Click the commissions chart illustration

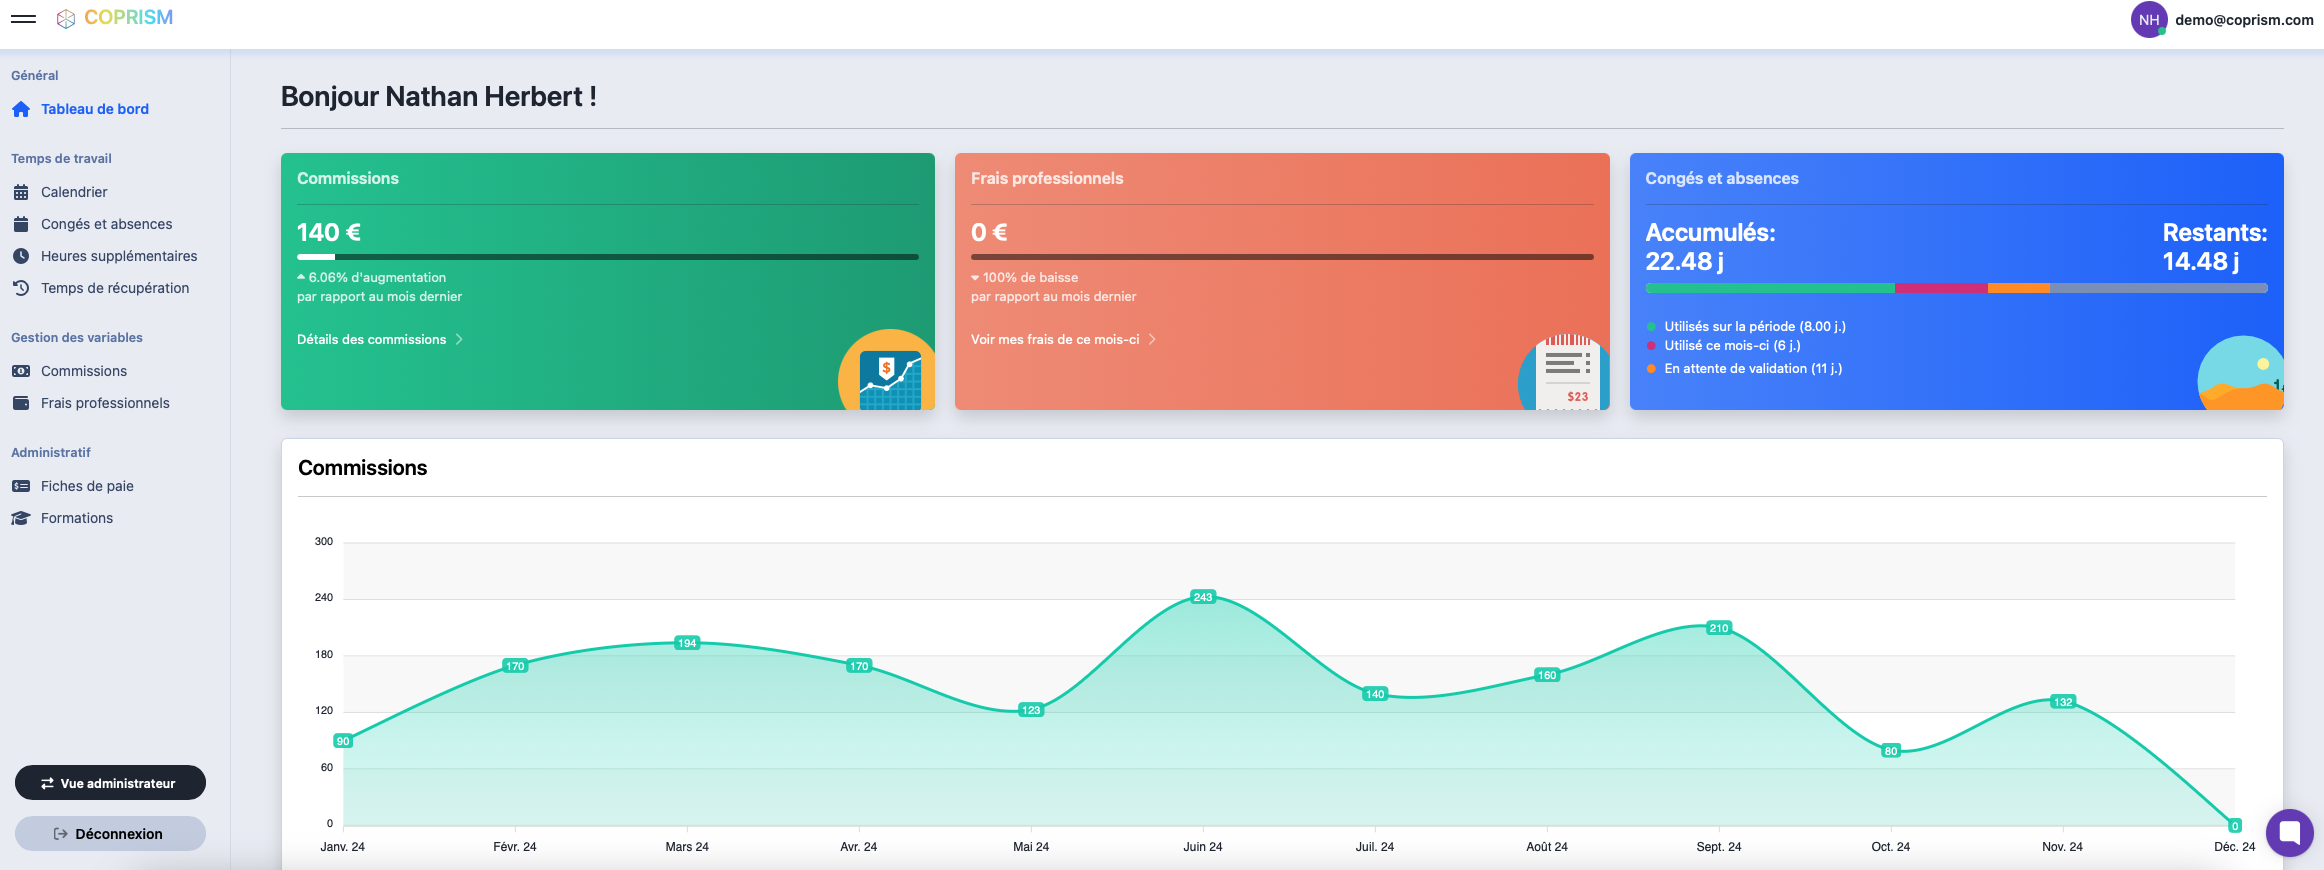tap(887, 370)
